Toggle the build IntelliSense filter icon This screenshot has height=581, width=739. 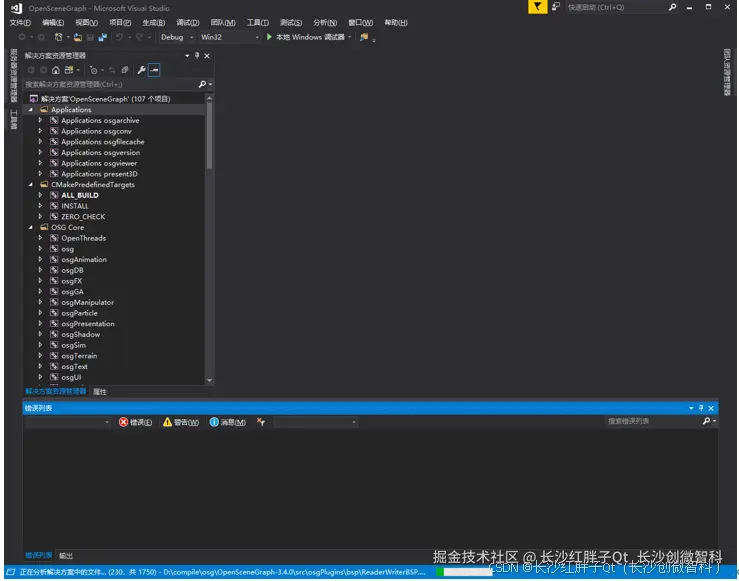click(261, 422)
